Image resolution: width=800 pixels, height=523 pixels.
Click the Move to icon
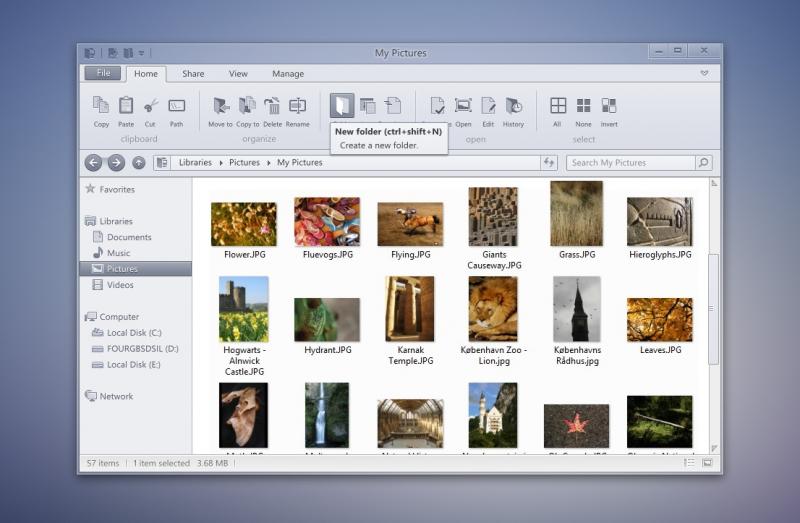(x=221, y=106)
